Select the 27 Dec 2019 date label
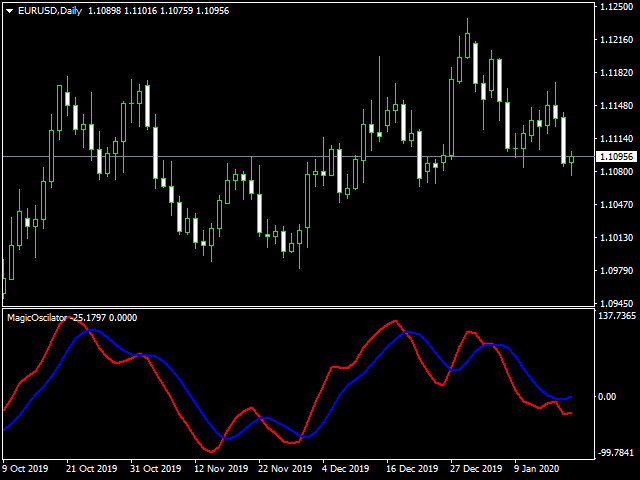 pos(476,469)
